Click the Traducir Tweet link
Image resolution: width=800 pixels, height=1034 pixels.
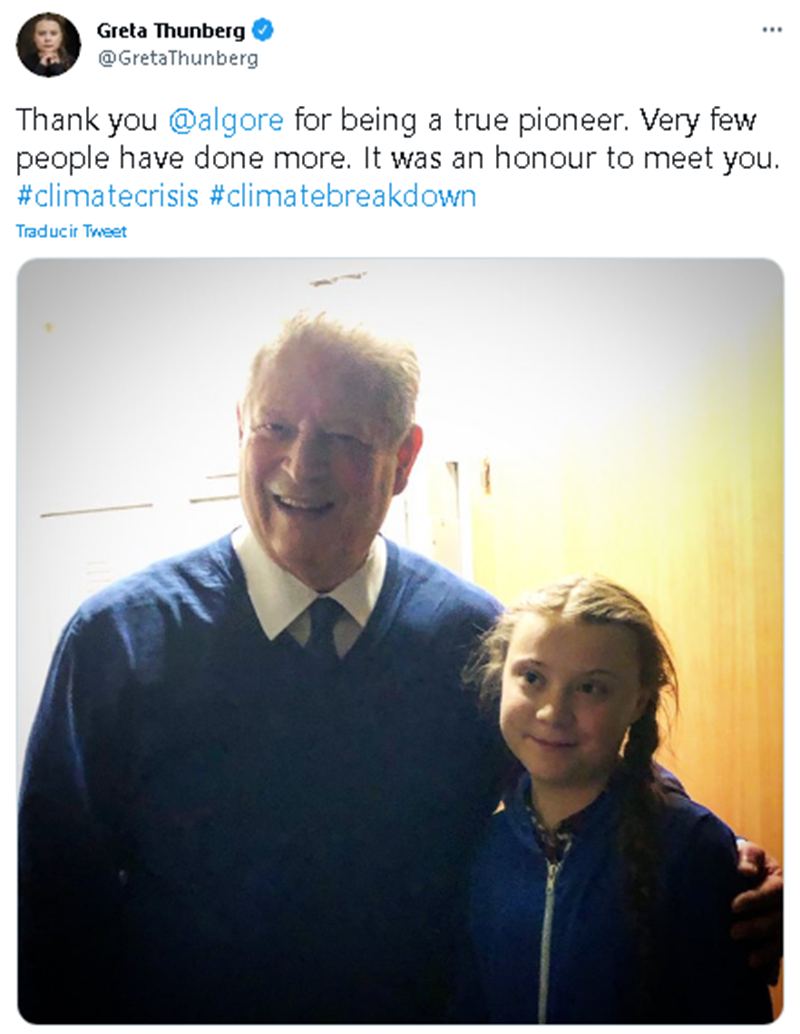tap(71, 232)
